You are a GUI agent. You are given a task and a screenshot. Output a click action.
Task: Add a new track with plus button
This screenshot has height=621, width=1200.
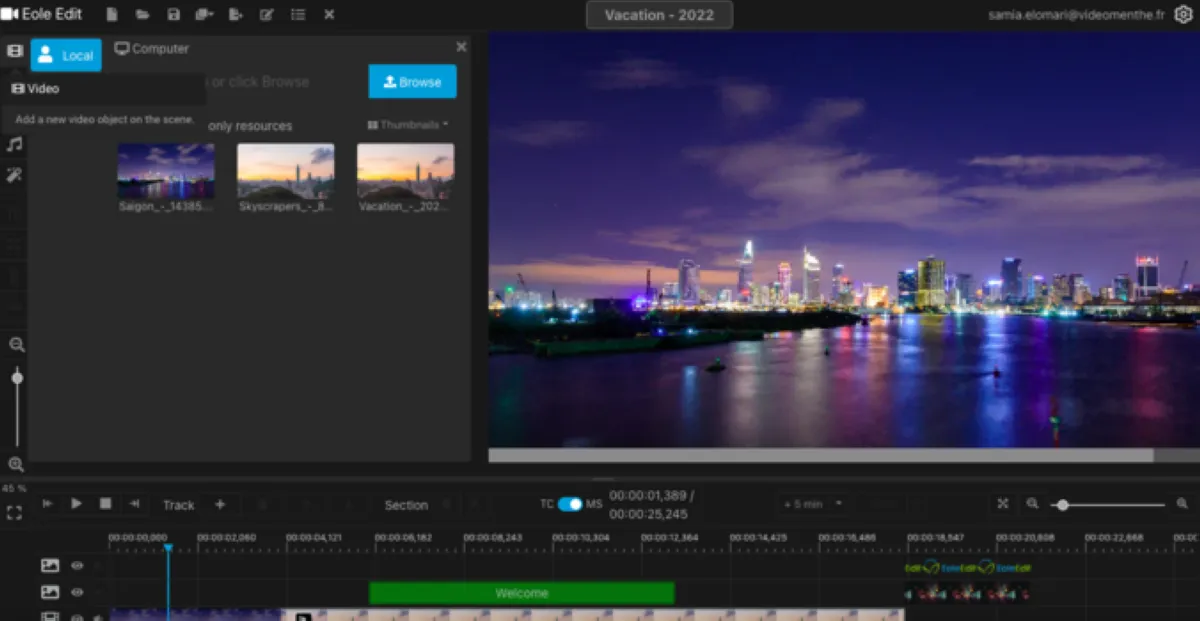[x=220, y=504]
